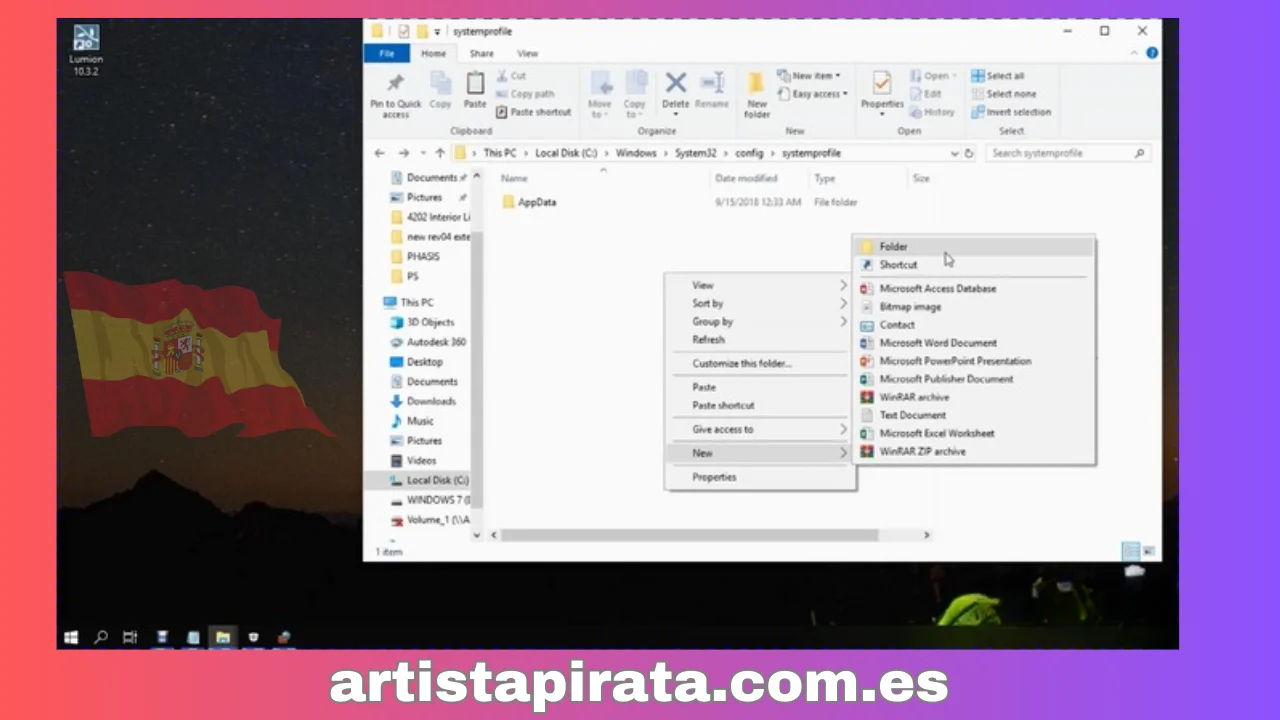Choose WinRAR ZIP archive in submenu
This screenshot has width=1280, height=720.
(972, 451)
